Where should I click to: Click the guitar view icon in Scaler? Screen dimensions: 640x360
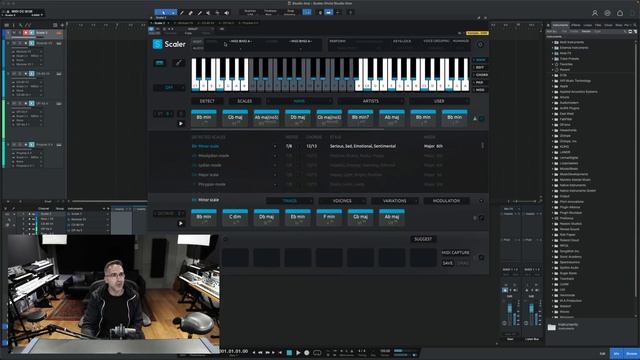click(x=178, y=63)
